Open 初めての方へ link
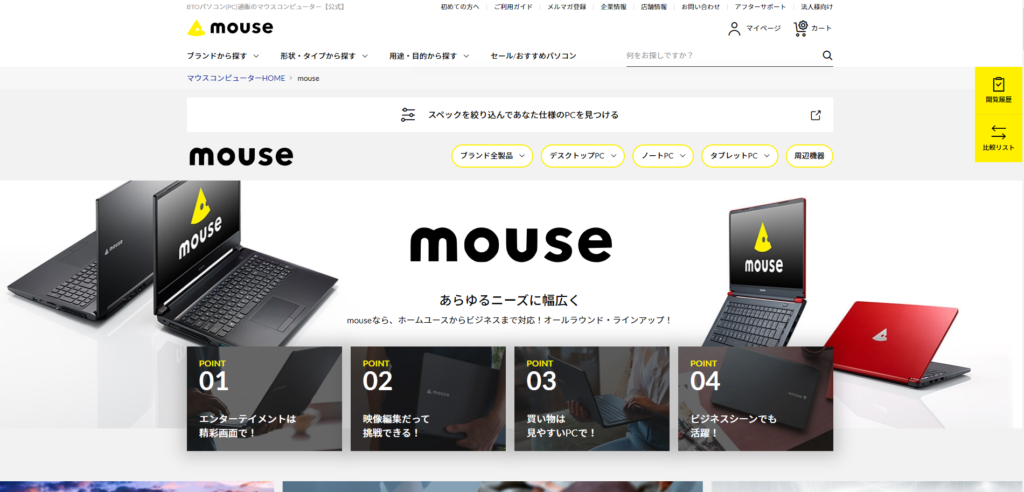The image size is (1024, 492). (460, 7)
